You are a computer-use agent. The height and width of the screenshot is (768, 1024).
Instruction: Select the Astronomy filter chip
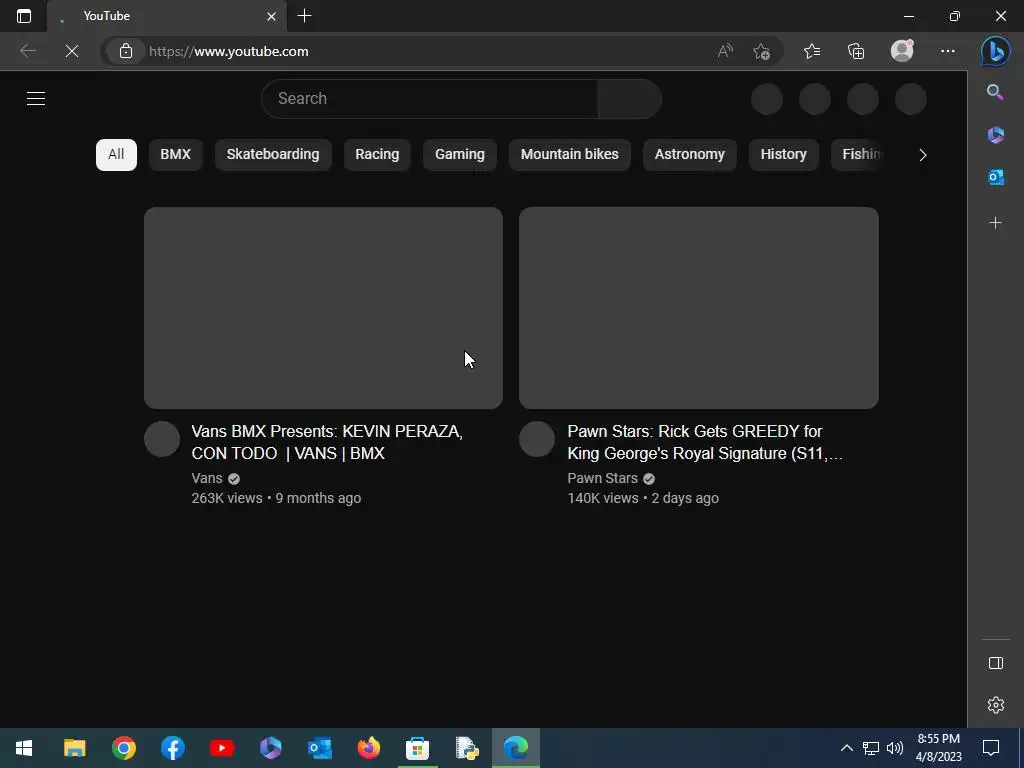690,155
